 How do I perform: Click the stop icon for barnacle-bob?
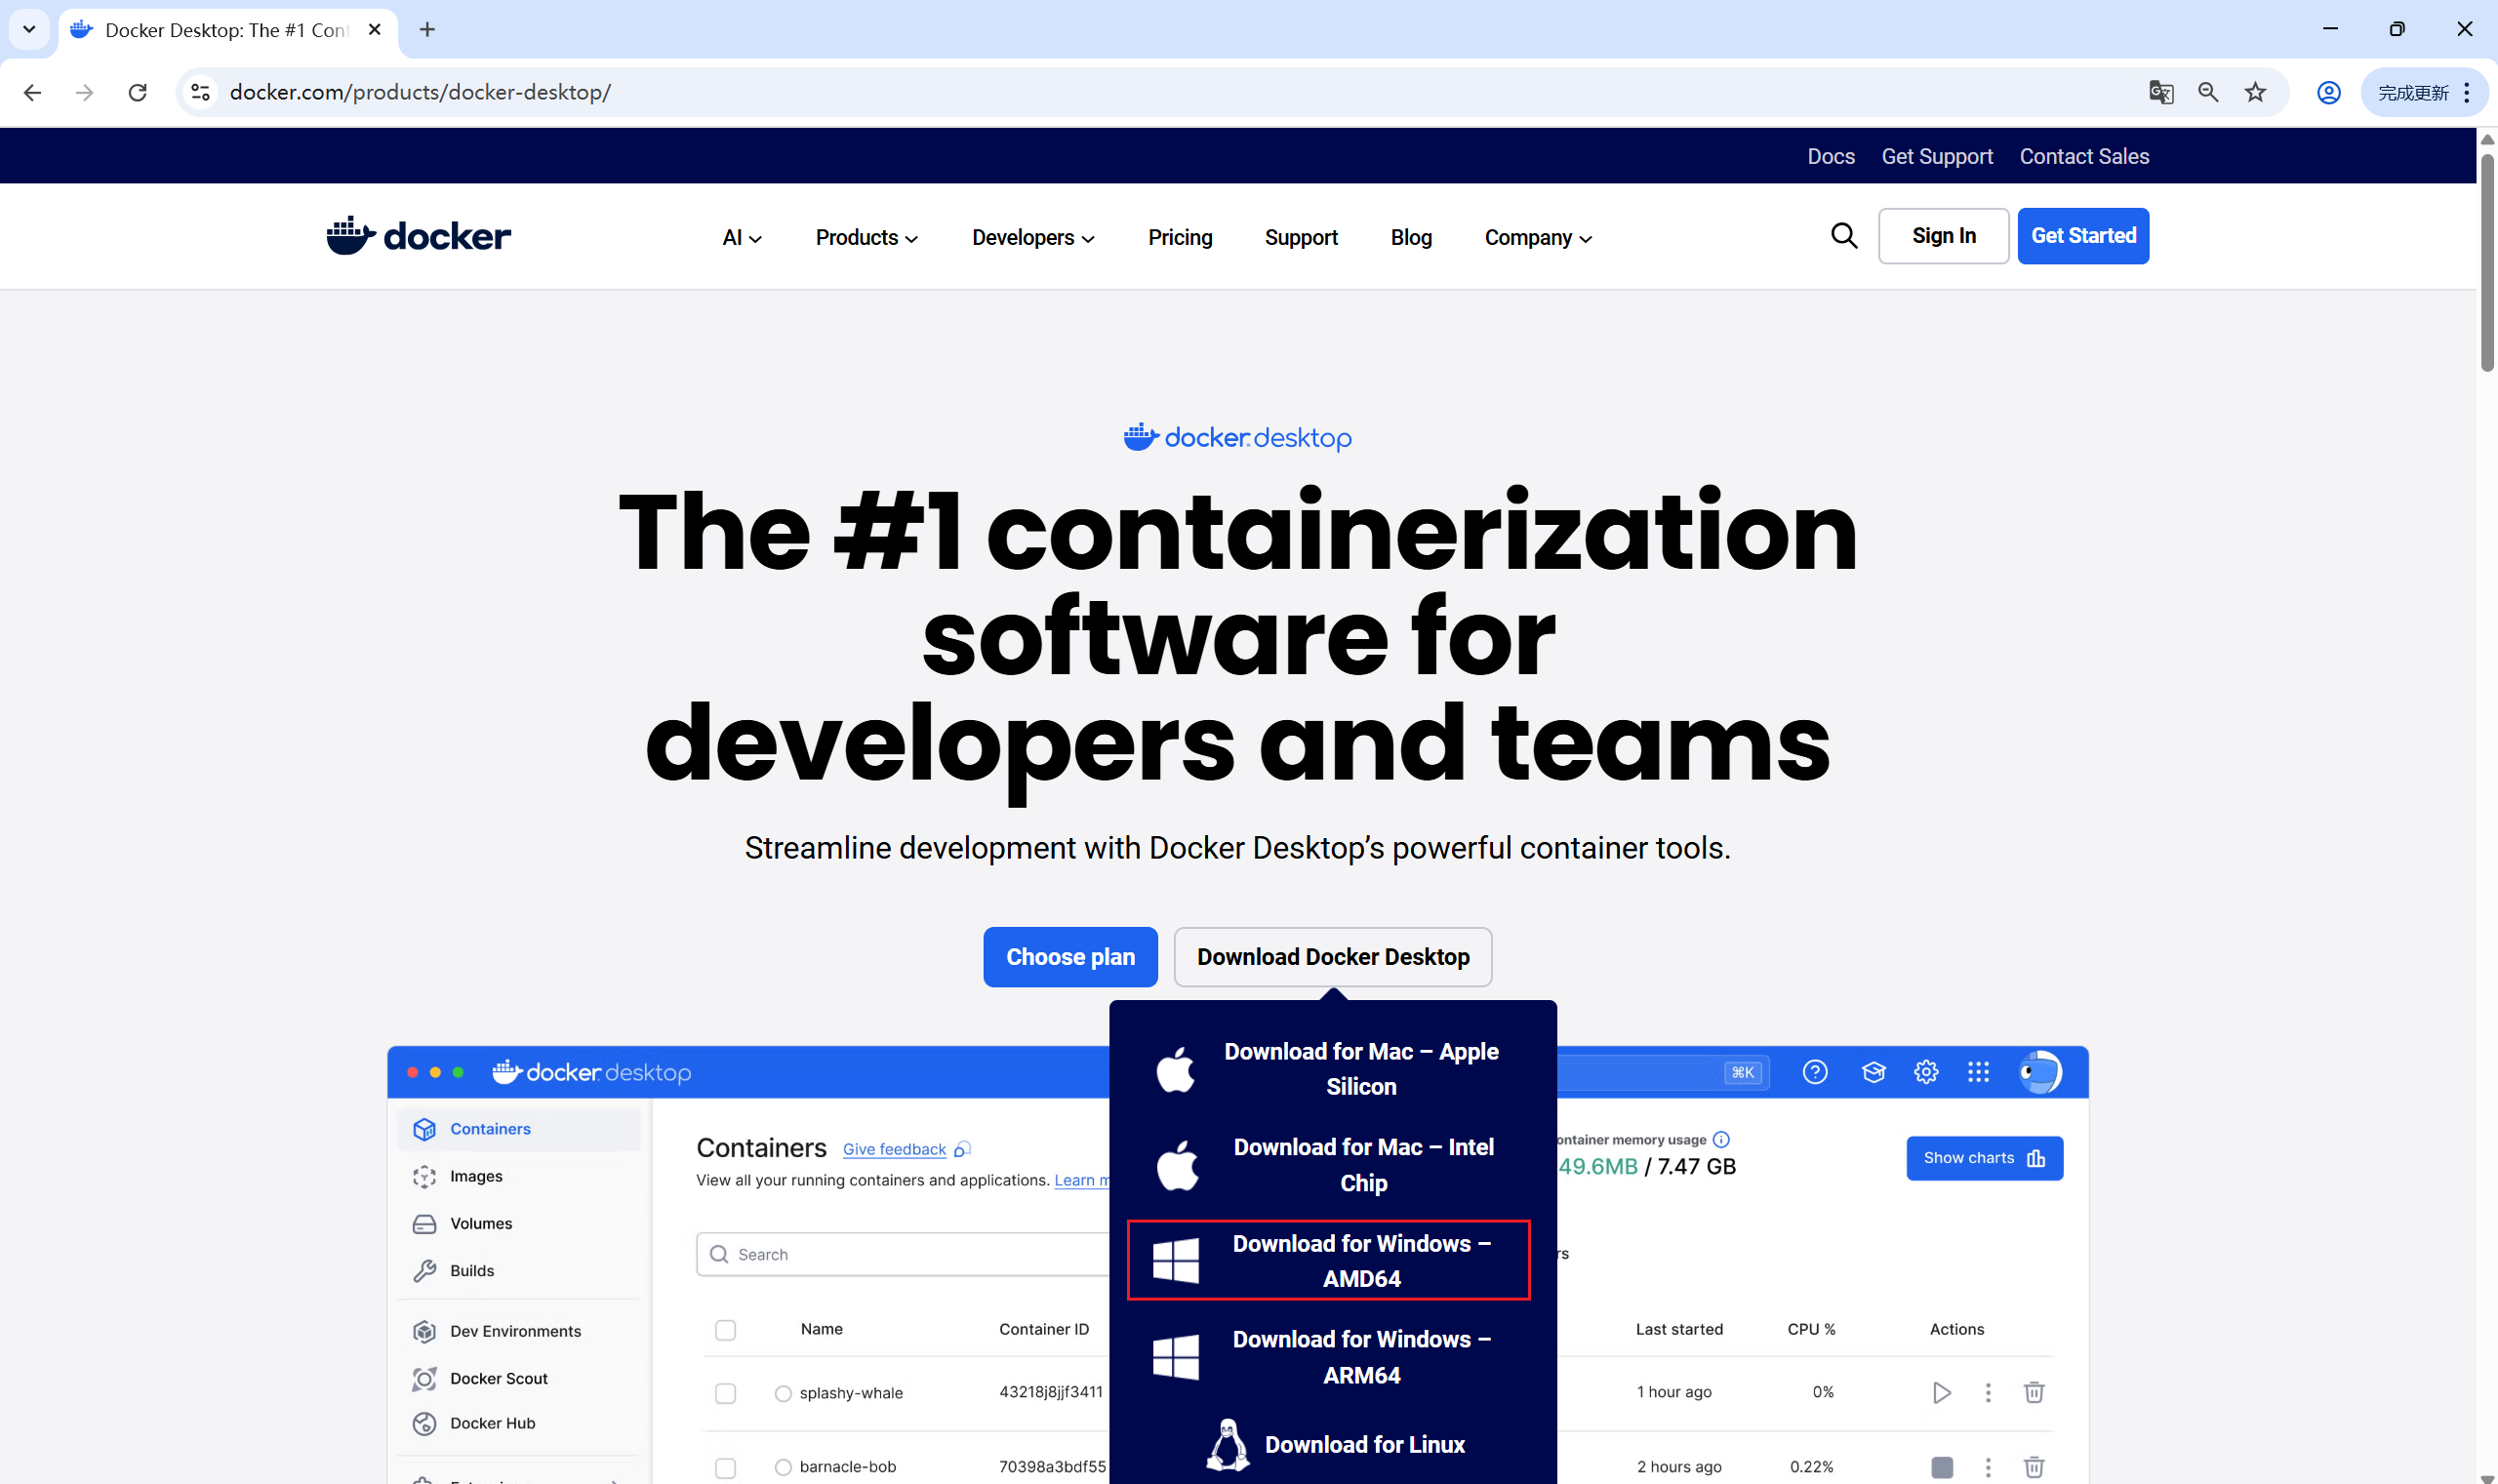(1941, 1467)
